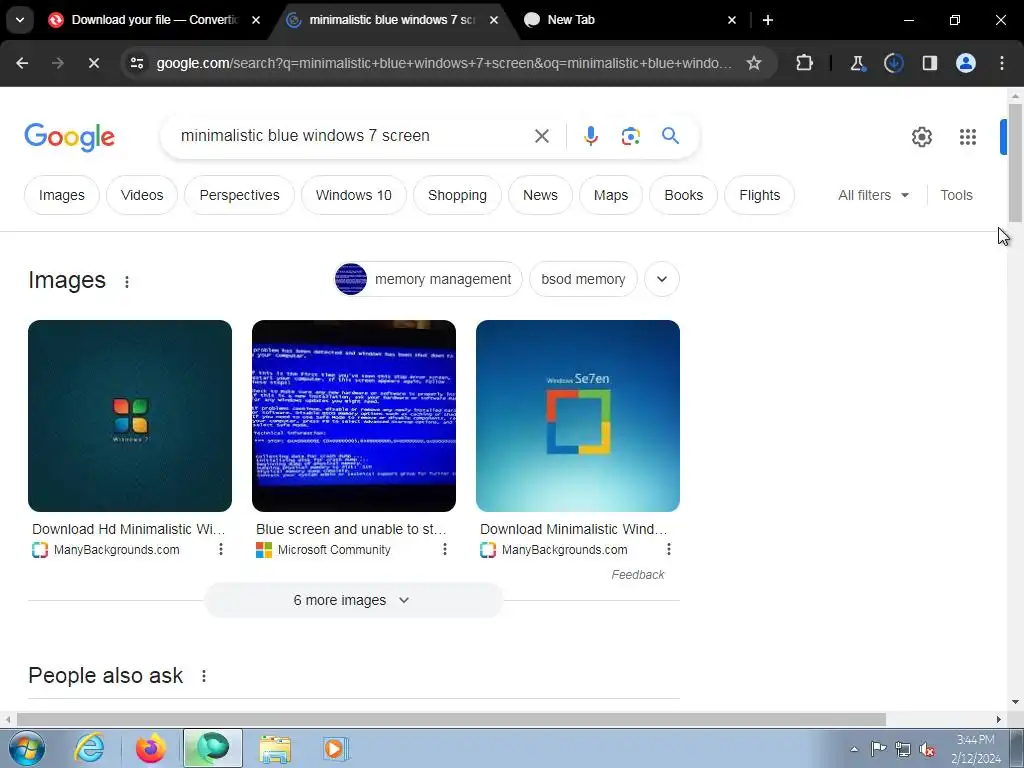This screenshot has width=1024, height=768.
Task: Click the memory management suggestion chip
Action: 428,279
